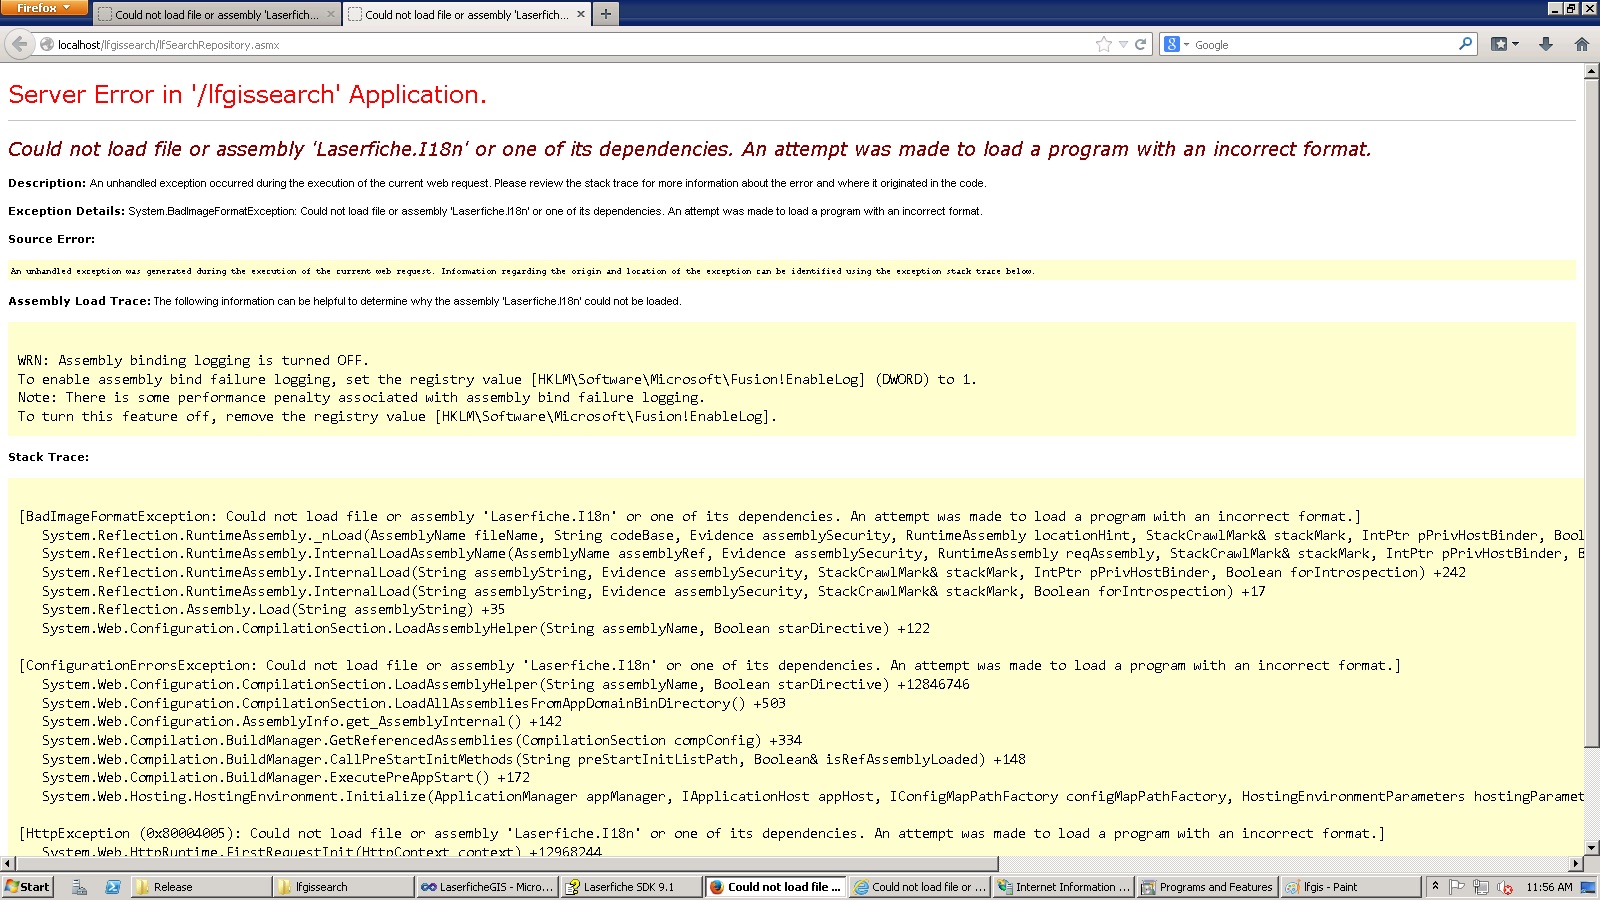Close the second browser tab
1600x900 pixels.
pyautogui.click(x=581, y=15)
